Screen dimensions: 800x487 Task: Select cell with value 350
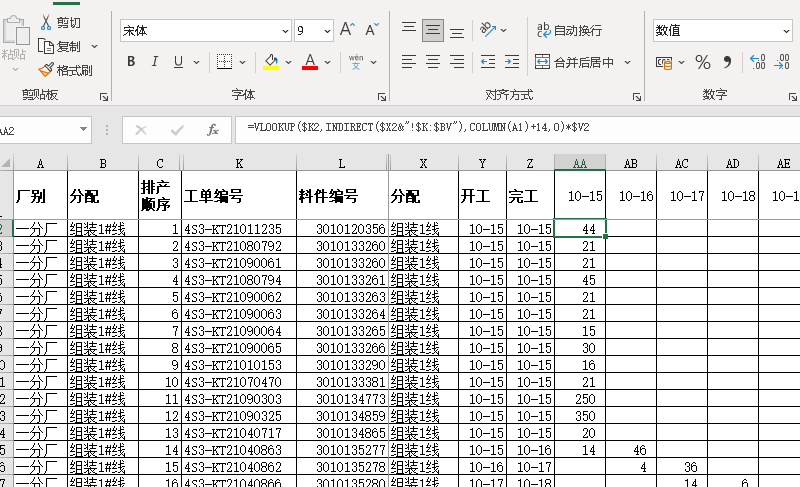point(580,416)
